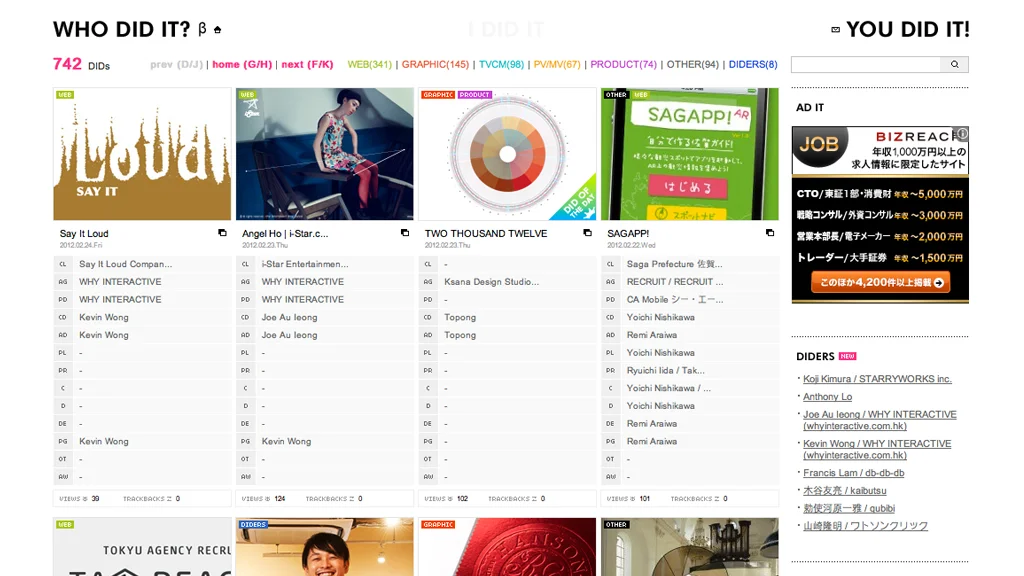Click Angel Ho | i-Star.c... title
This screenshot has height=576, width=1024.
tap(285, 233)
